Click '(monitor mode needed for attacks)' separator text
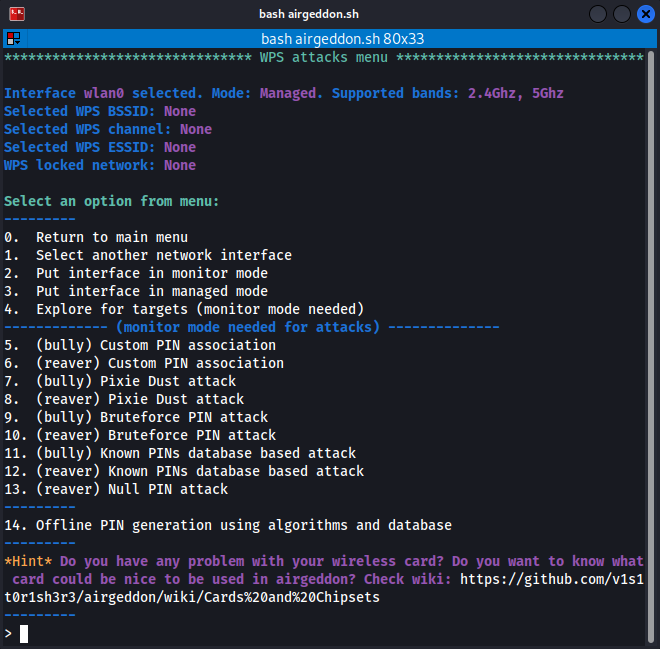Viewport: 660px width, 649px height. (248, 327)
